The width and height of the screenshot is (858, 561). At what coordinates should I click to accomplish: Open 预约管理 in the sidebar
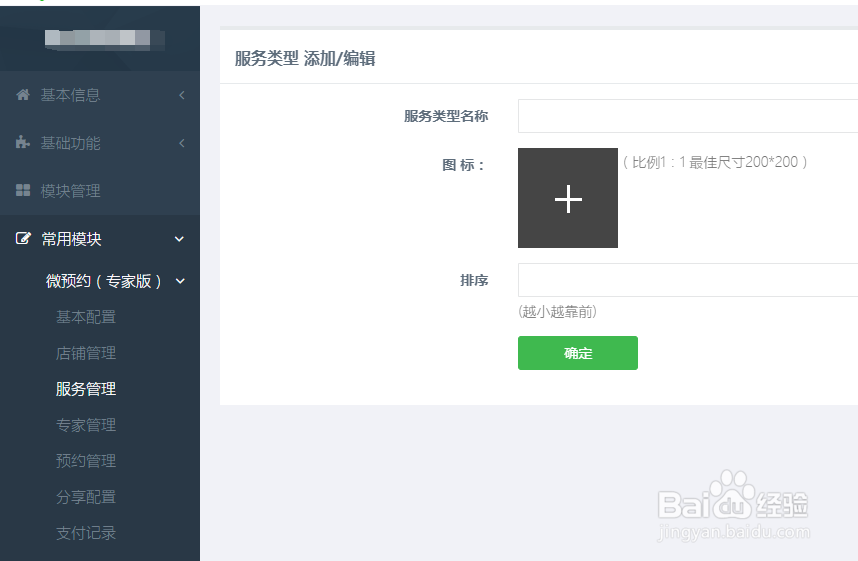[86, 461]
